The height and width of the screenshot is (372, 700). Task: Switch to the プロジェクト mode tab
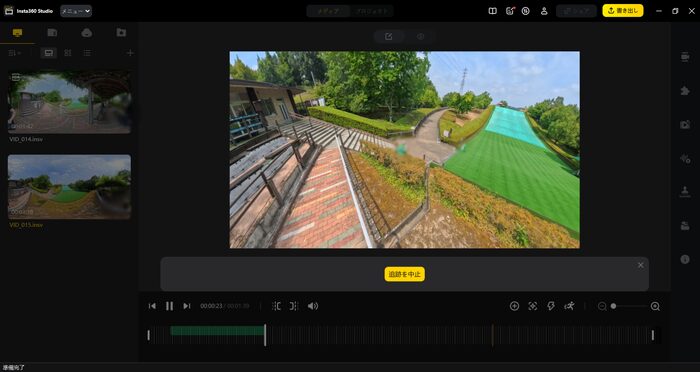coord(371,11)
